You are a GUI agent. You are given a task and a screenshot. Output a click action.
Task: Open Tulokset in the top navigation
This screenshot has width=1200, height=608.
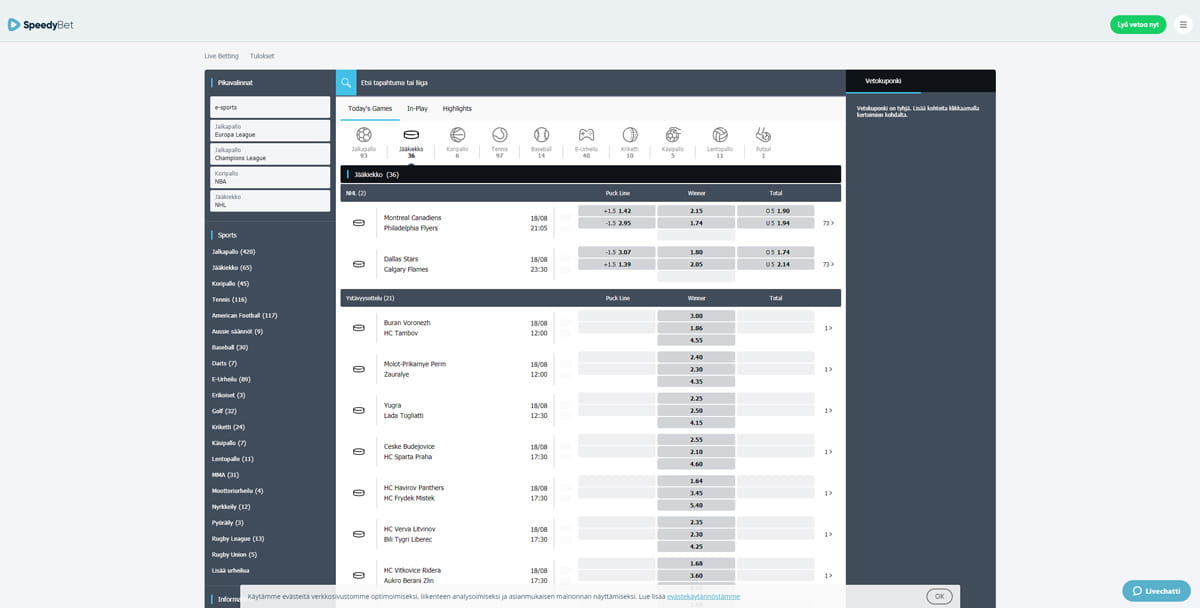(262, 56)
